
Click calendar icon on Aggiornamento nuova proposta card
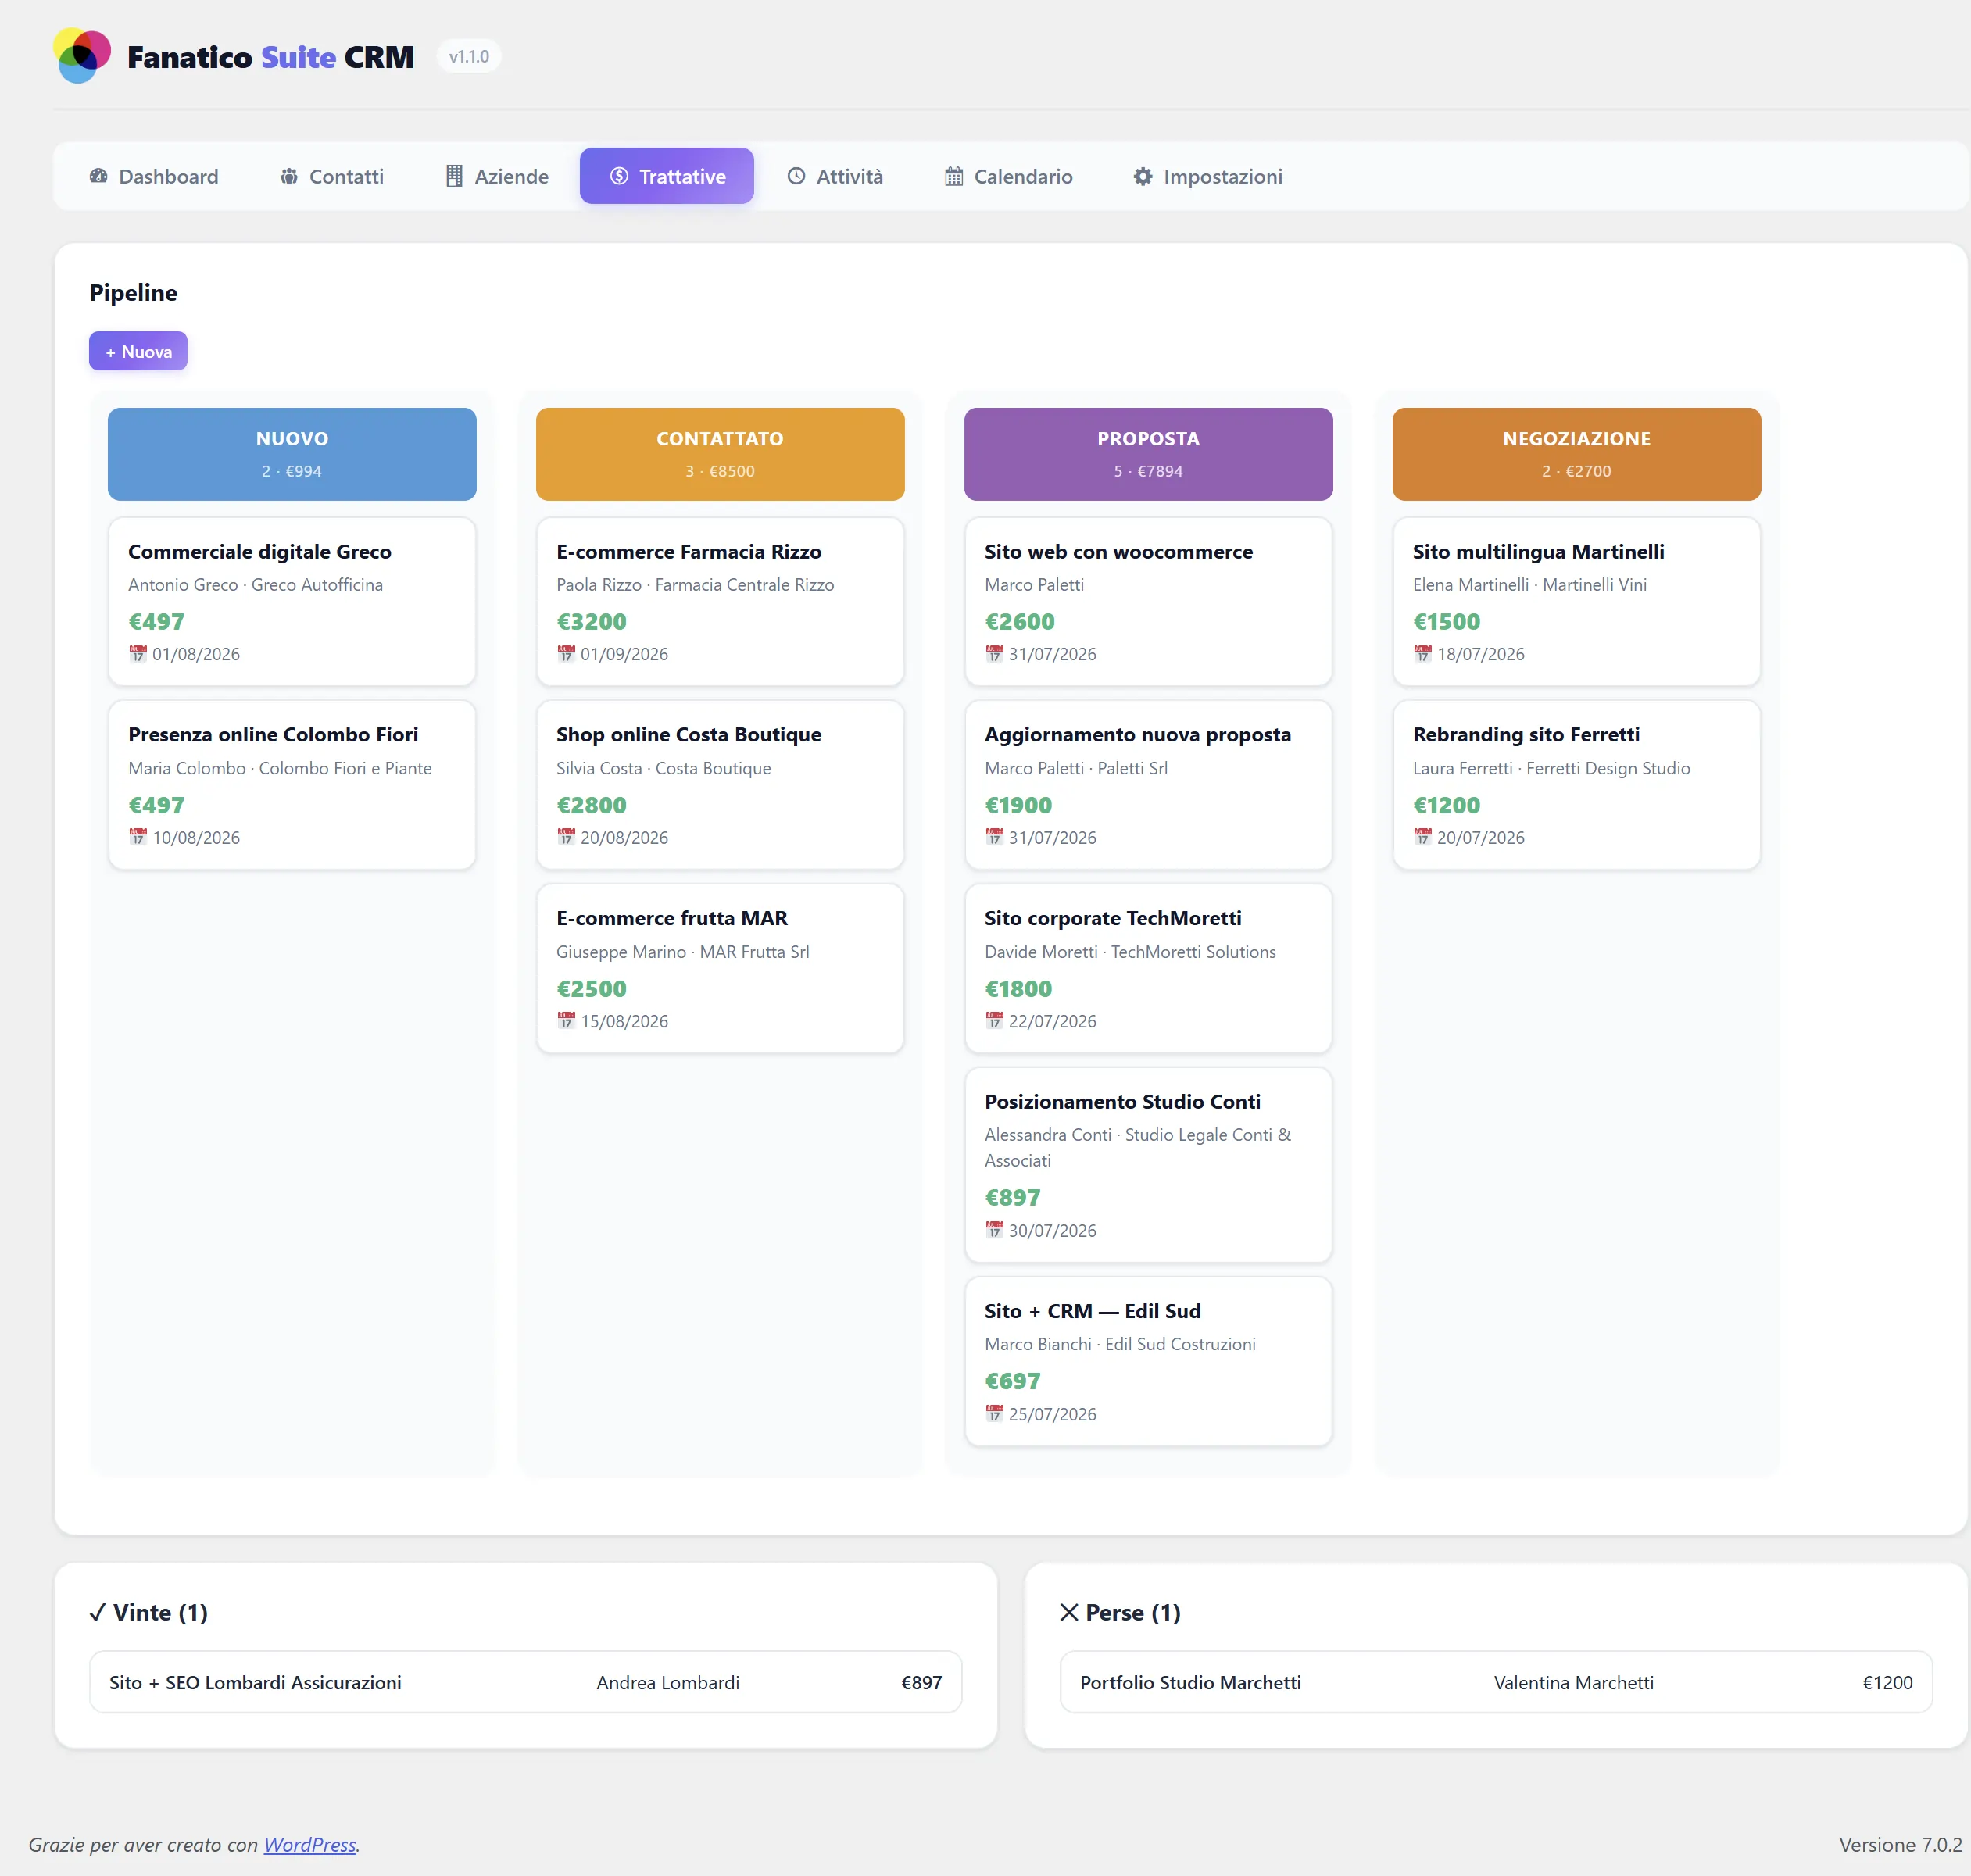coord(994,837)
